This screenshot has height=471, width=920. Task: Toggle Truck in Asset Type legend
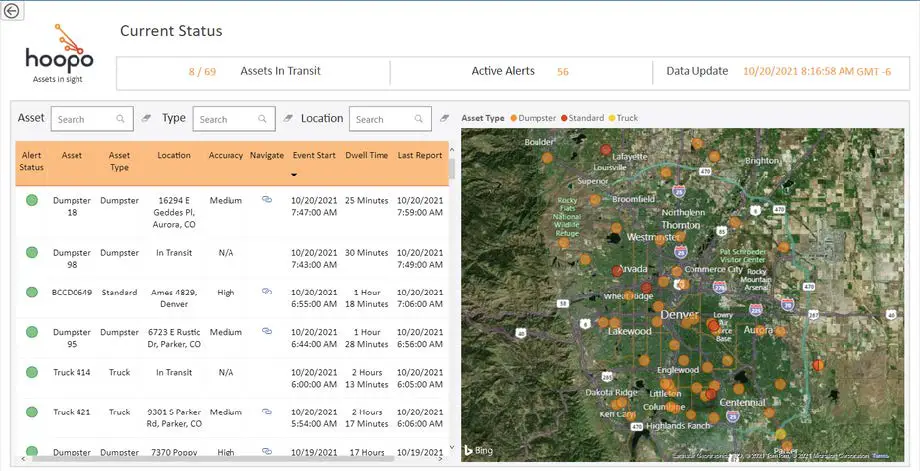[x=627, y=118]
